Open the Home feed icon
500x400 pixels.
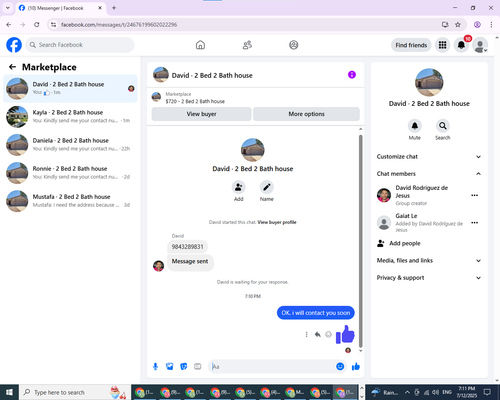(x=200, y=45)
